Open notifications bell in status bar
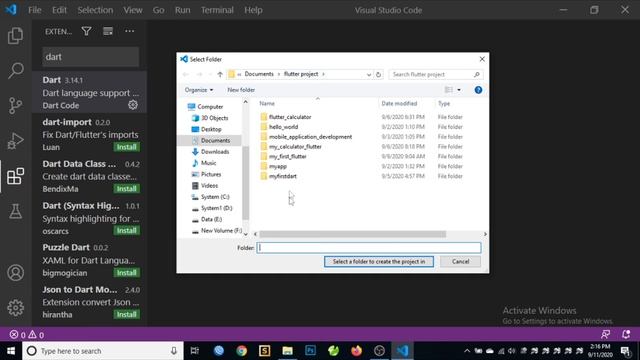 click(626, 334)
